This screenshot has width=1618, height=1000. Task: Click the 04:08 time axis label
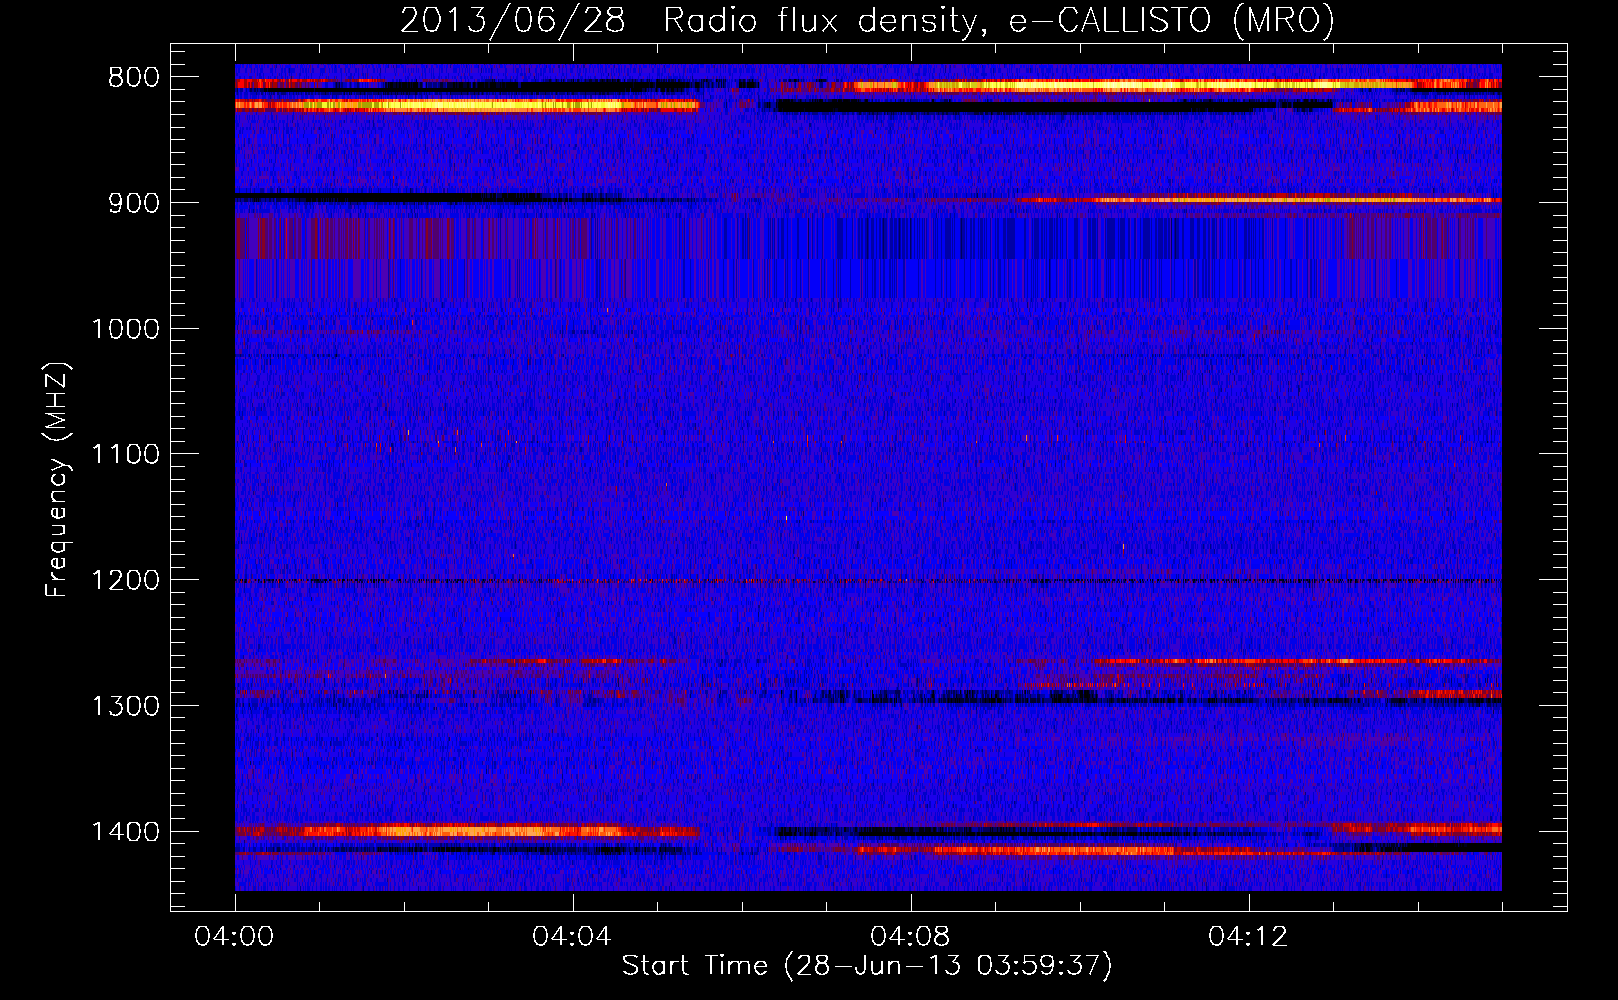(x=911, y=937)
